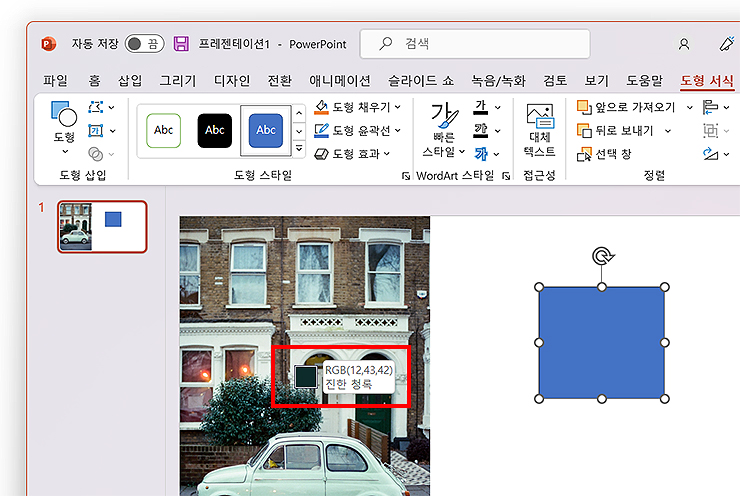
Task: Expand the edit shape dropdown arrow
Action: tap(112, 108)
